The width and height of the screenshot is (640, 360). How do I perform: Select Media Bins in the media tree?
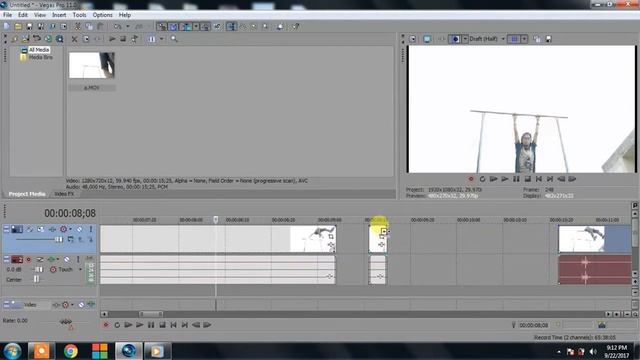pos(40,58)
